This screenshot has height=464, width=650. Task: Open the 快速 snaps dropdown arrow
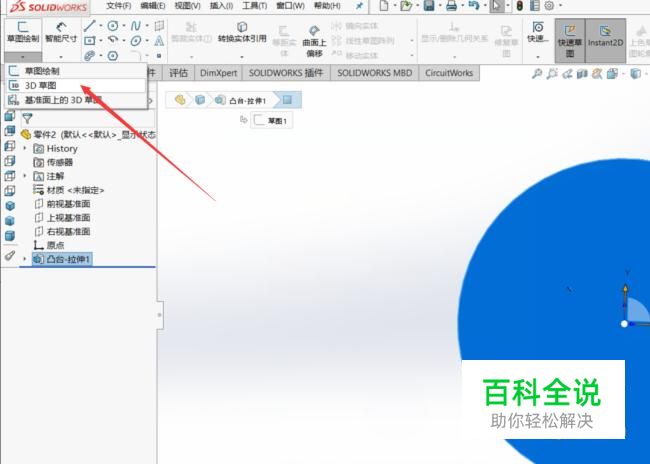point(538,57)
